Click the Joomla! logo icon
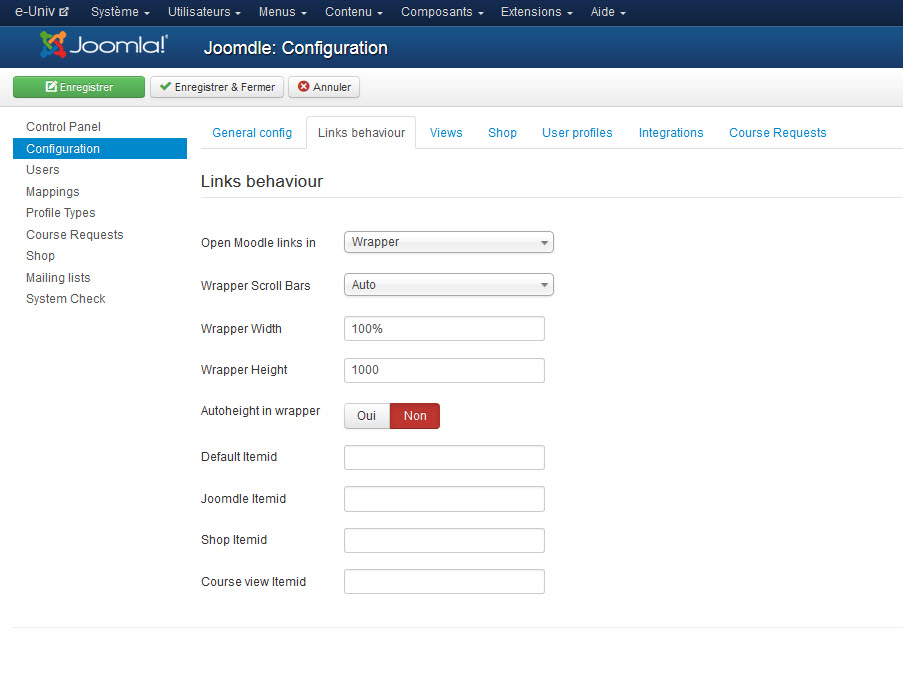 tap(54, 45)
